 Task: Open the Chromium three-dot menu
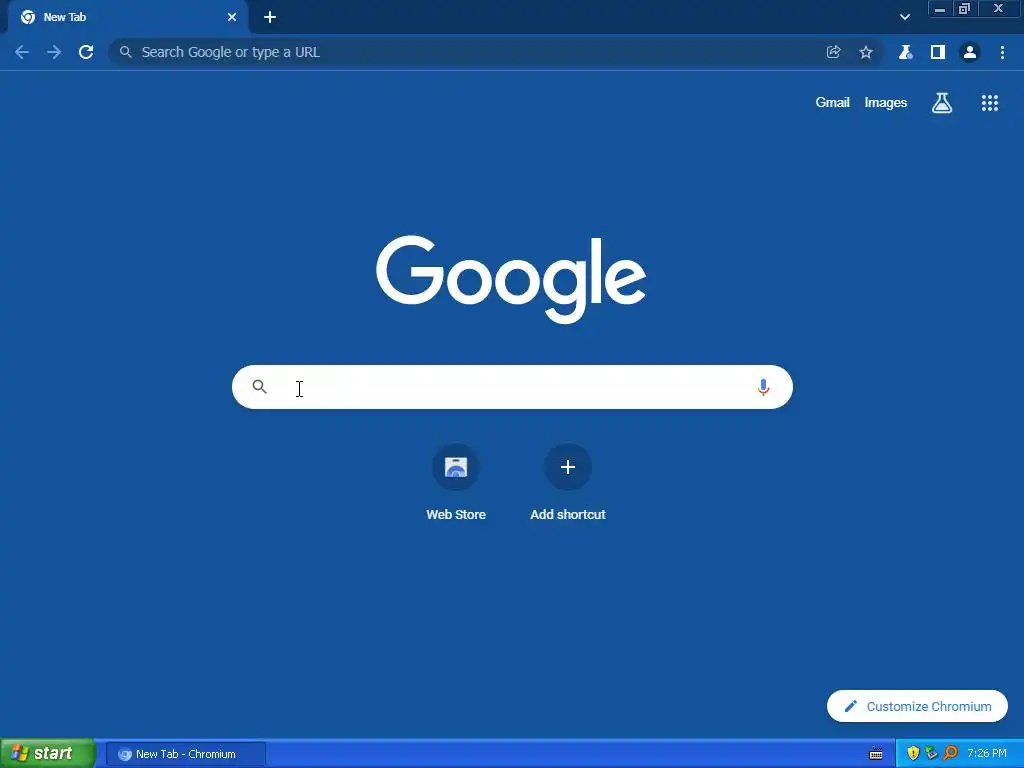pos(1002,52)
